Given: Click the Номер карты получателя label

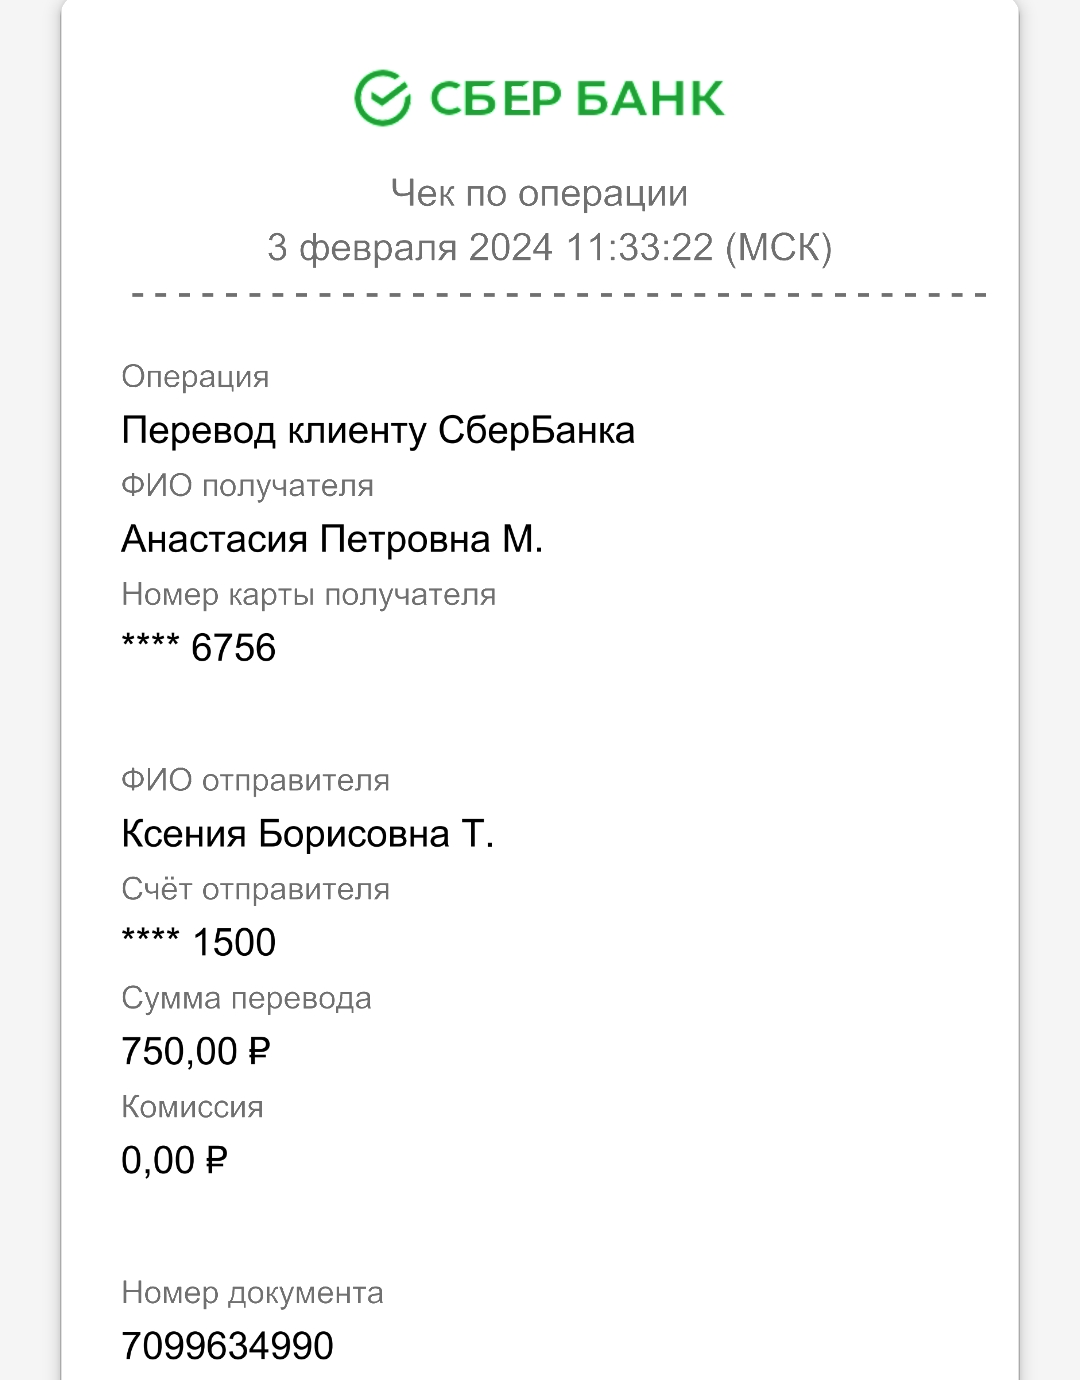Looking at the screenshot, I should click(x=308, y=595).
